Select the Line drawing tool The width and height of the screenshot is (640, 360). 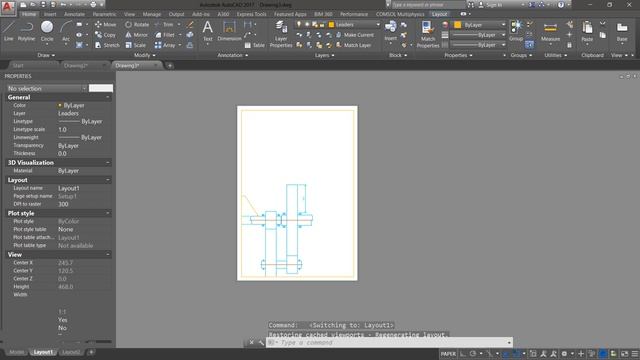point(8,31)
